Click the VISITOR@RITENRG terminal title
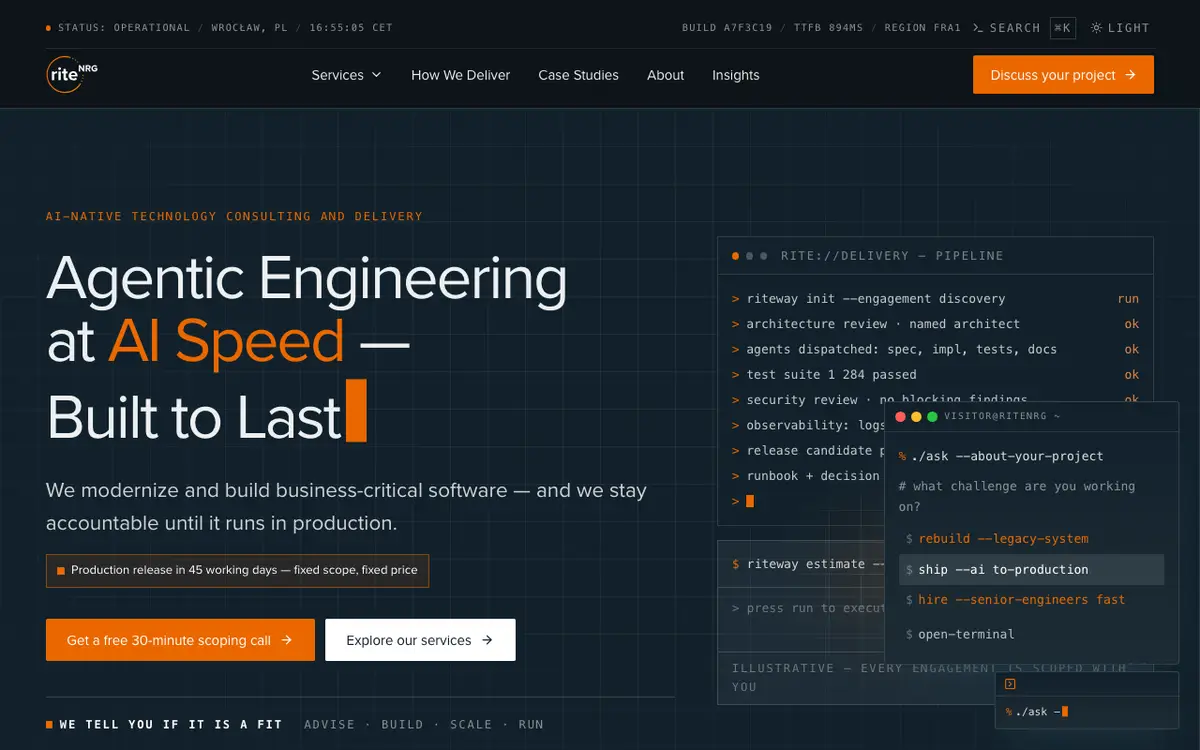1200x750 pixels. [1003, 416]
